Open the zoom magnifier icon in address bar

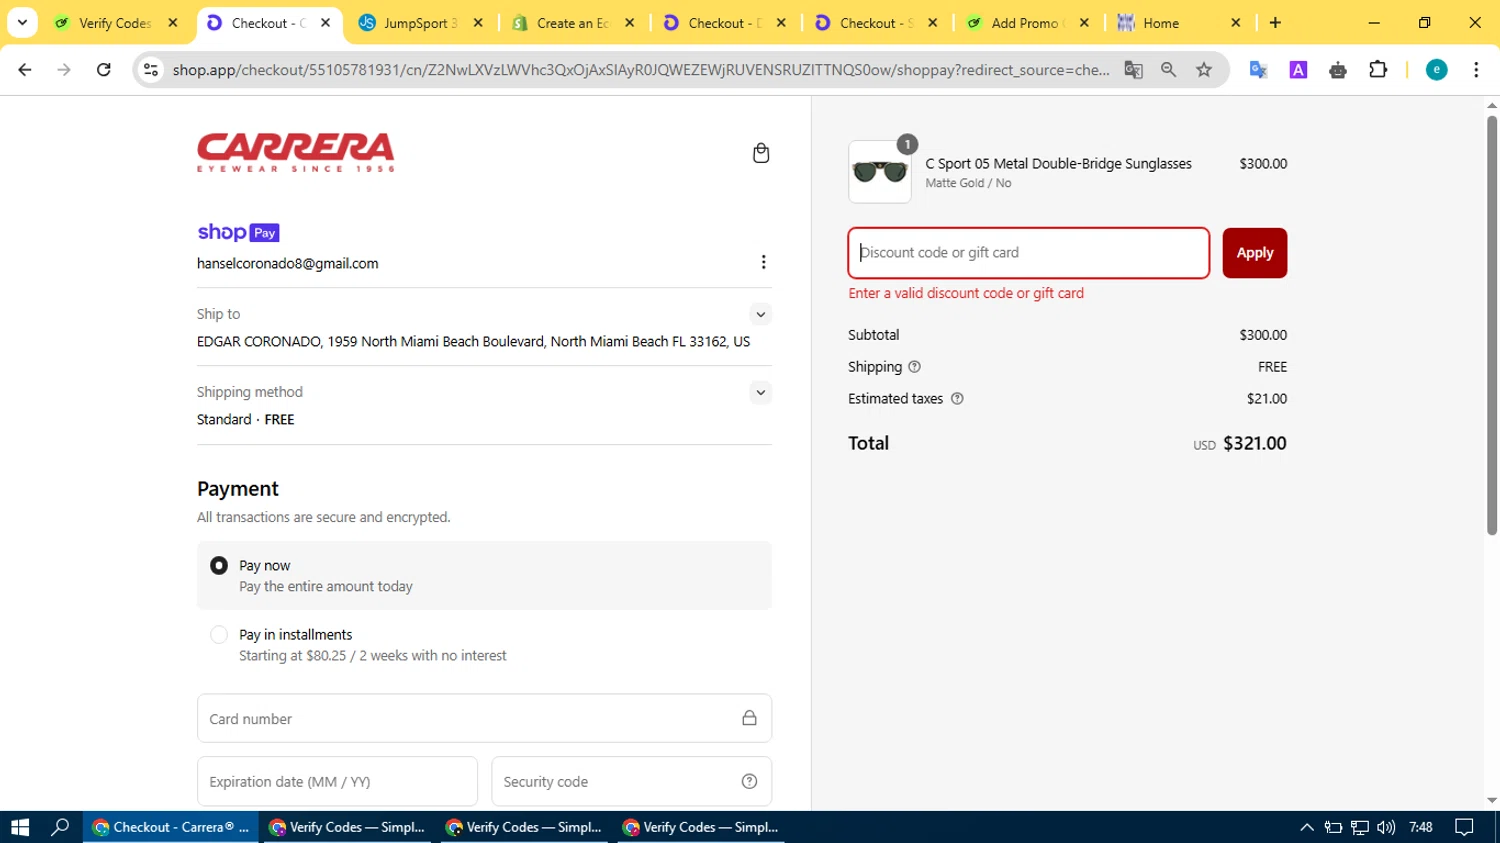[x=1168, y=69]
